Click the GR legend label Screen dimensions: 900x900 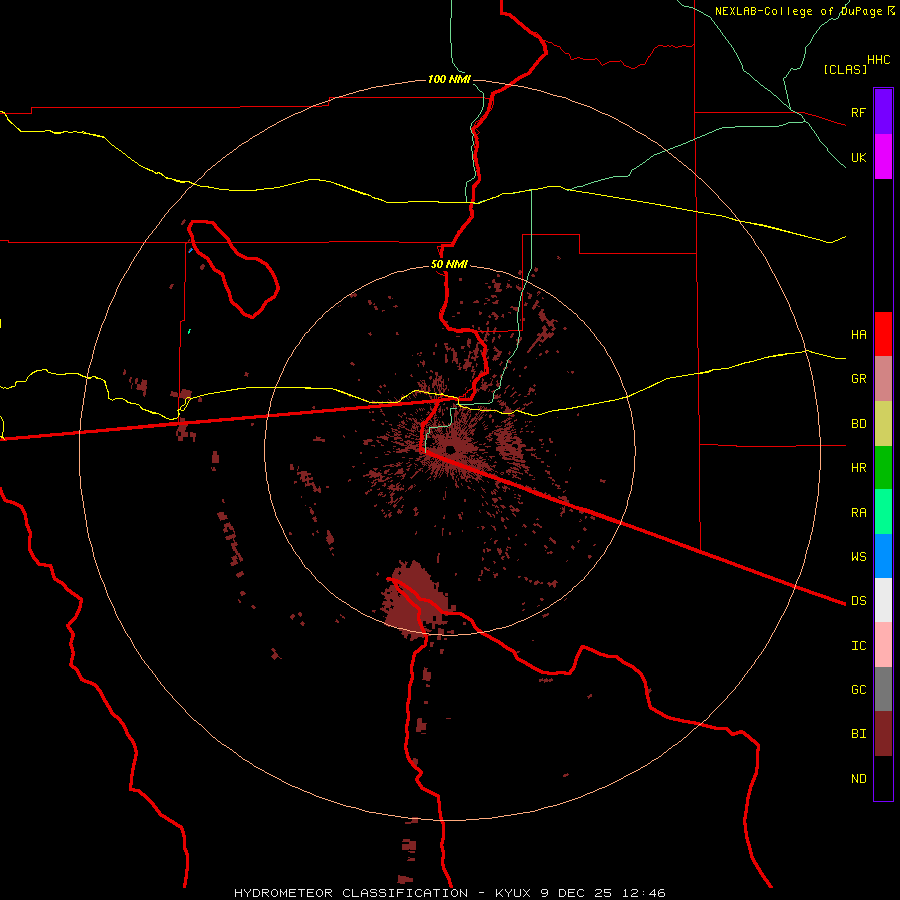coord(858,379)
